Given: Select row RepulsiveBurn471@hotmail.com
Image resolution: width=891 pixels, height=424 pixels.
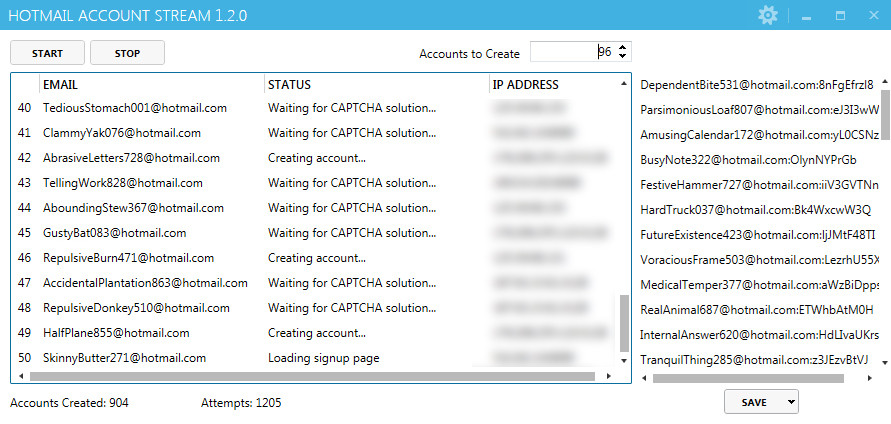Looking at the screenshot, I should (x=315, y=257).
